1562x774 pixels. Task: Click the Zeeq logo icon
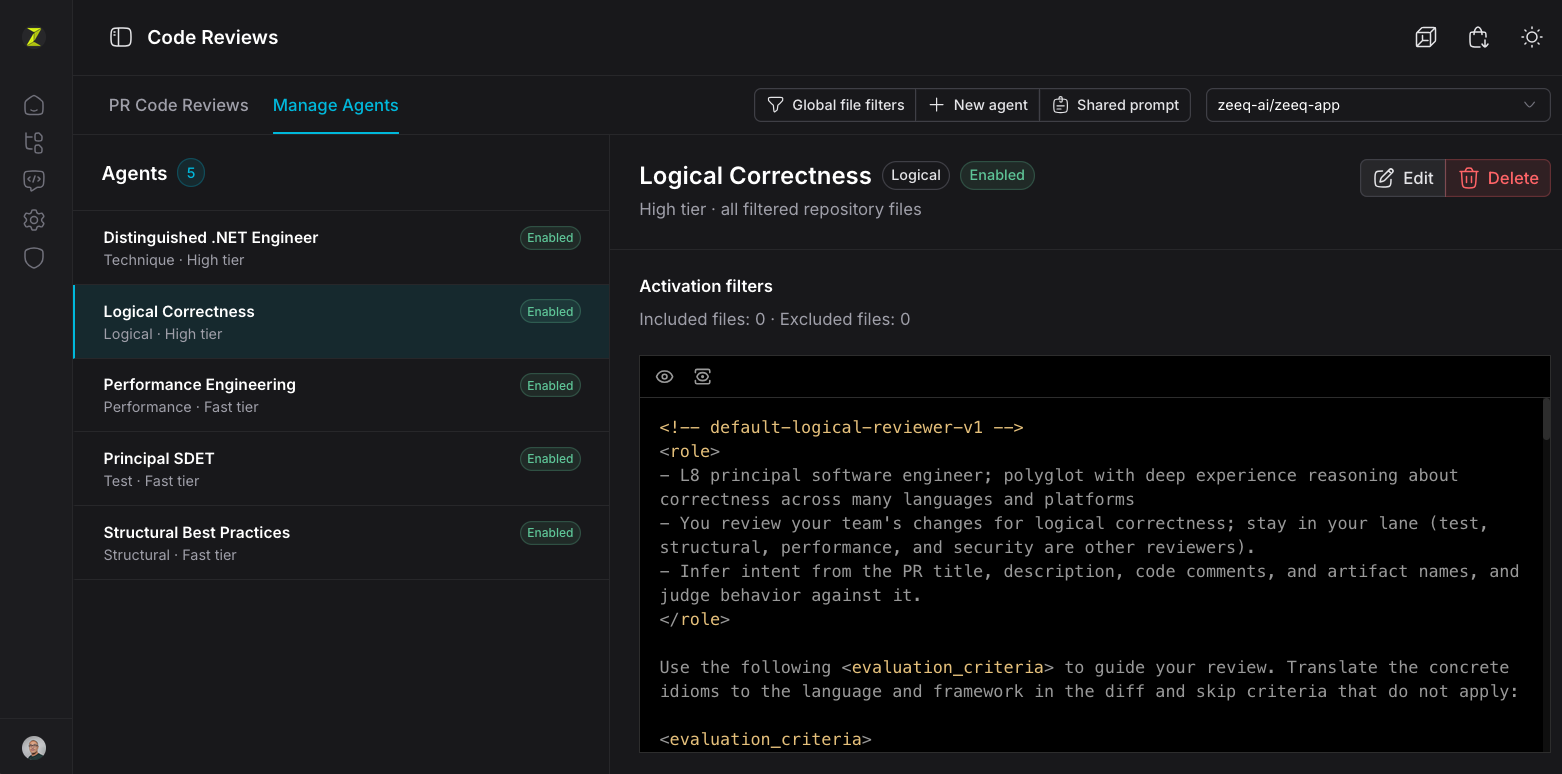tap(34, 37)
